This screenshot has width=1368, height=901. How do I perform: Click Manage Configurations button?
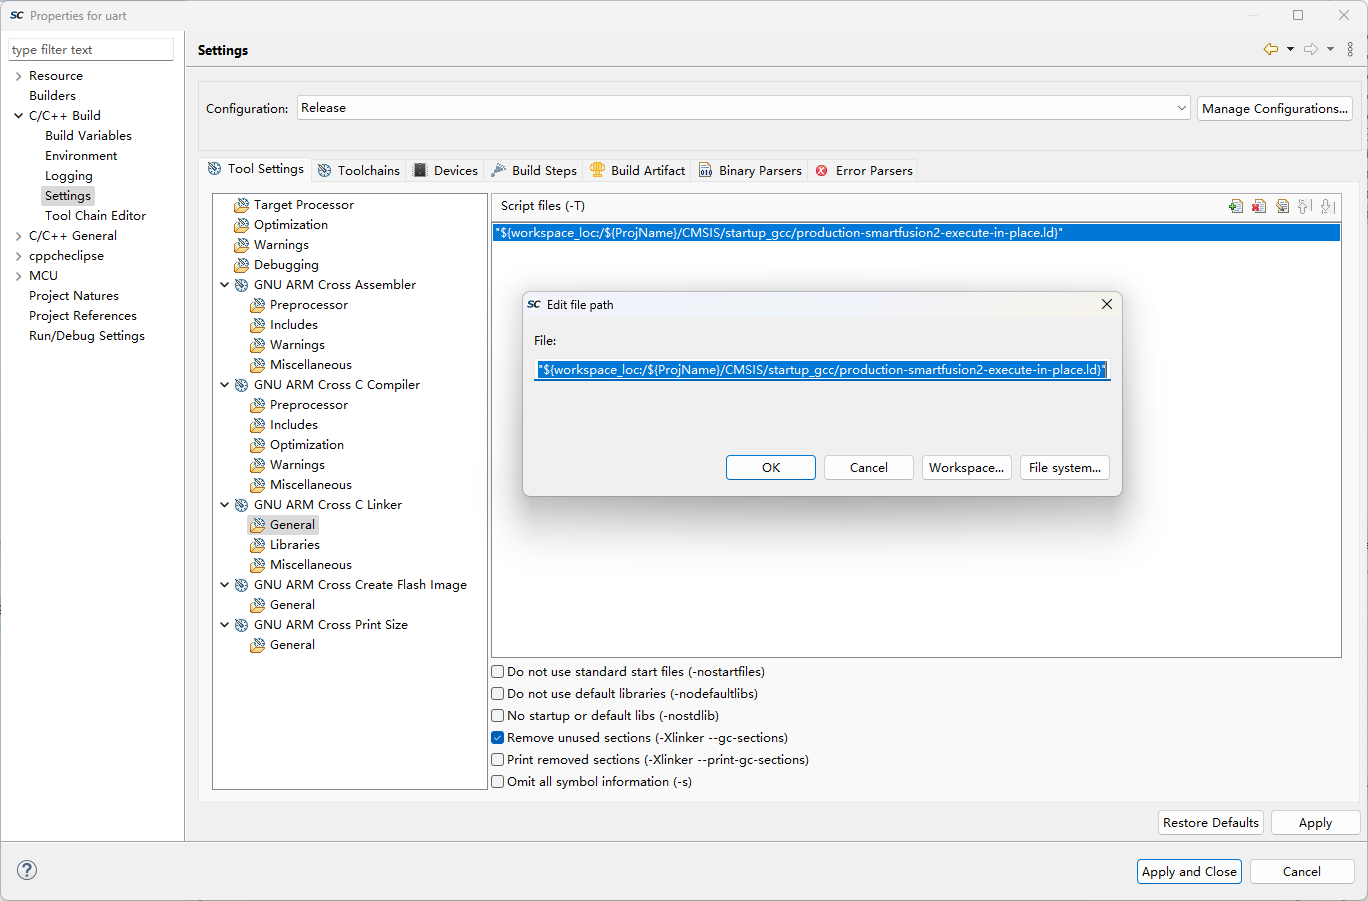(x=1275, y=109)
